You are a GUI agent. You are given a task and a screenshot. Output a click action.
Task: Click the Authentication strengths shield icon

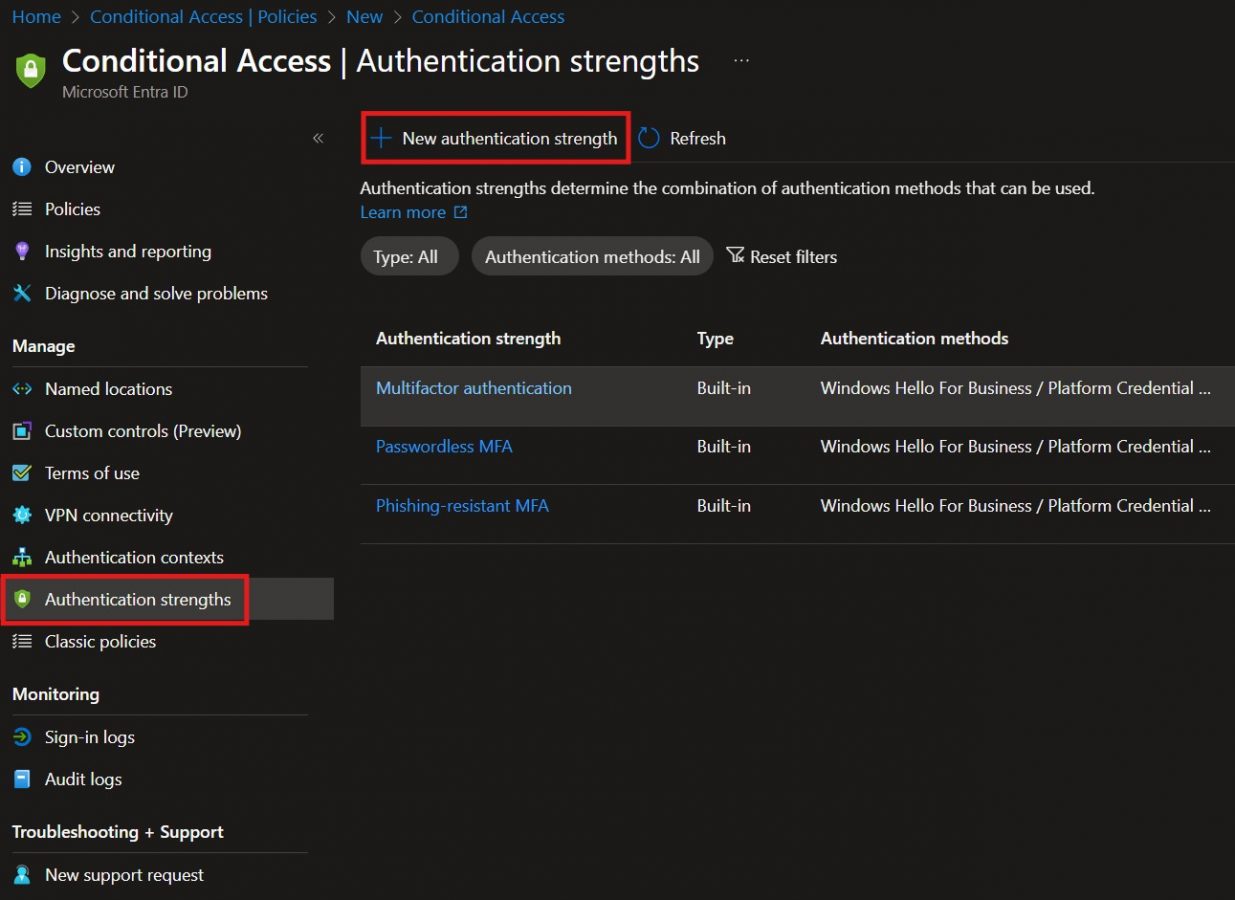22,599
